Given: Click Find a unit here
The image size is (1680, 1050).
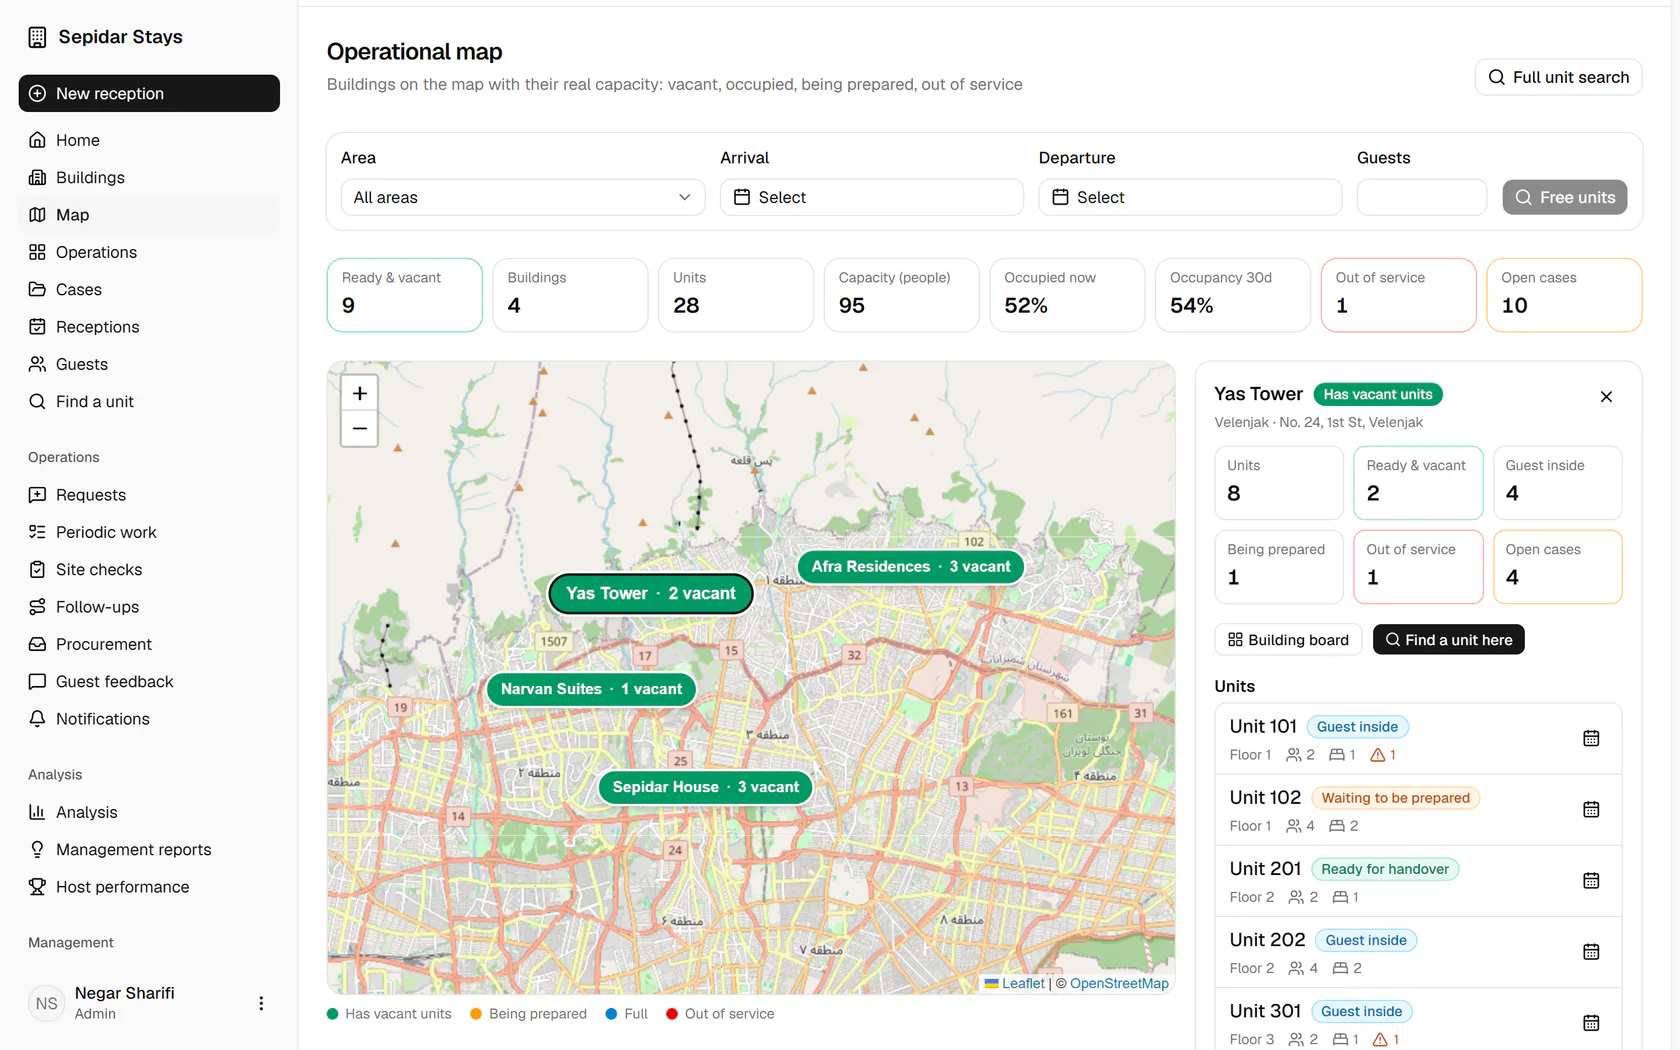Looking at the screenshot, I should [x=1448, y=640].
